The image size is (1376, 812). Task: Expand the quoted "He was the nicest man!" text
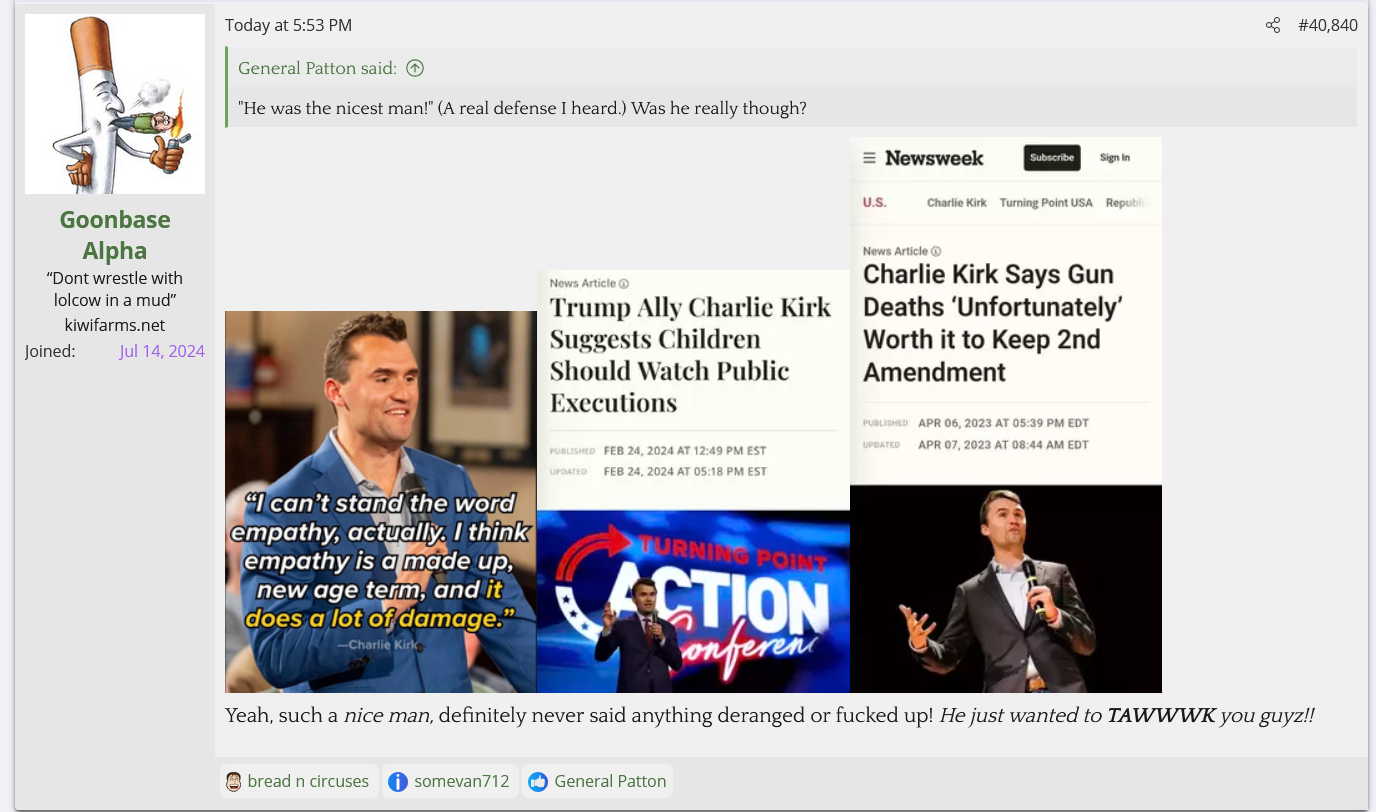522,108
